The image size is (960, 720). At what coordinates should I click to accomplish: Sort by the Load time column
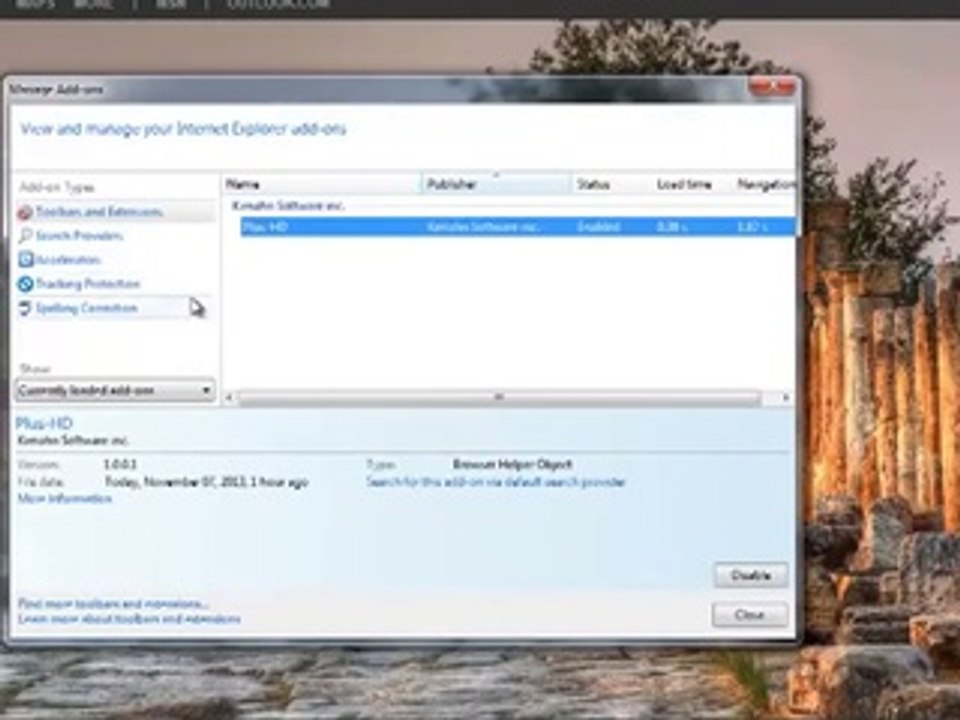pos(691,184)
